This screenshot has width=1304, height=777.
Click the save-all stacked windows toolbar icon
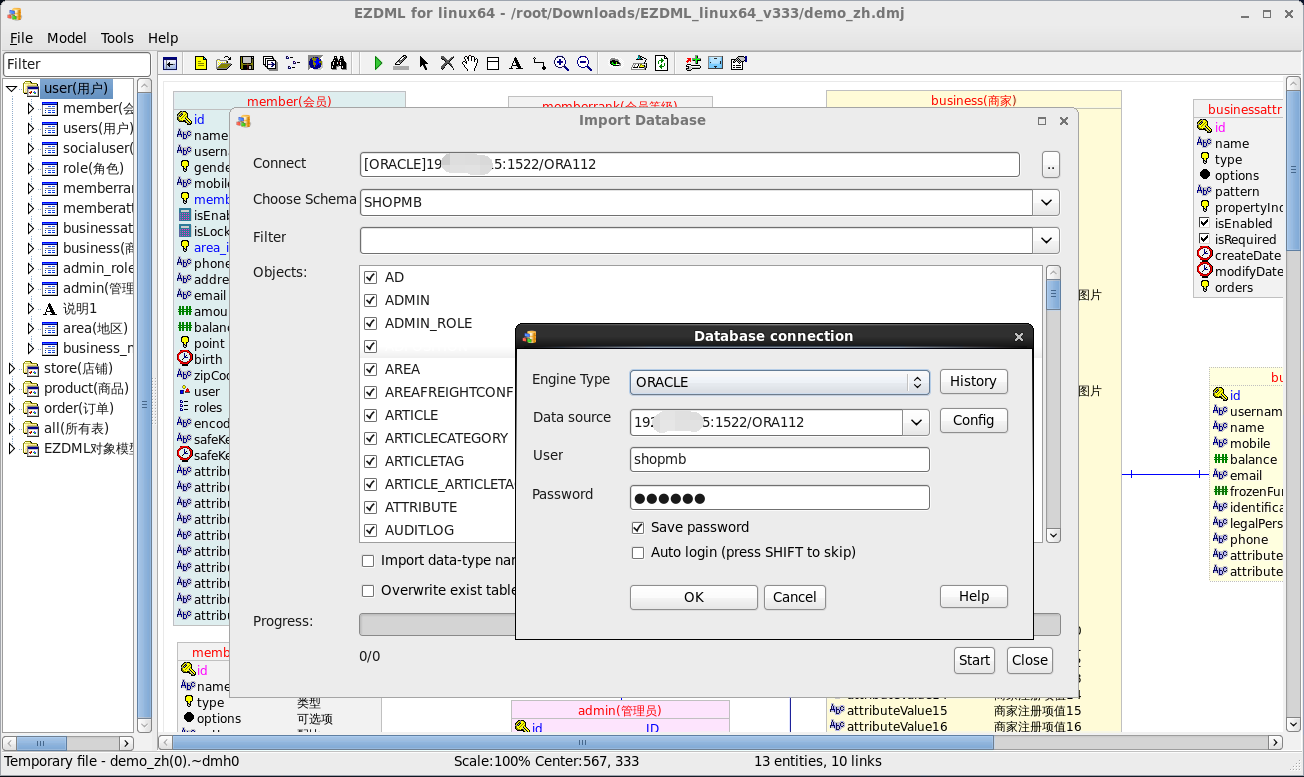(270, 63)
